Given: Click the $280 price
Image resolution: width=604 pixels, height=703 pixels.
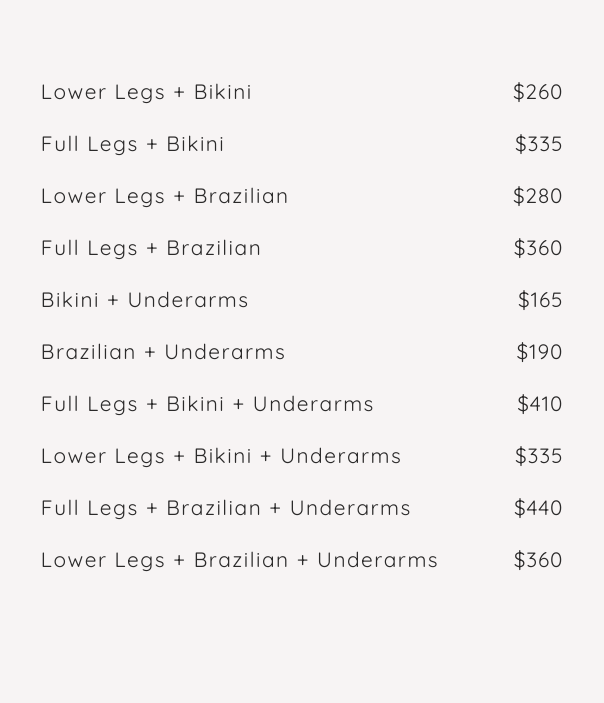Looking at the screenshot, I should (537, 196).
